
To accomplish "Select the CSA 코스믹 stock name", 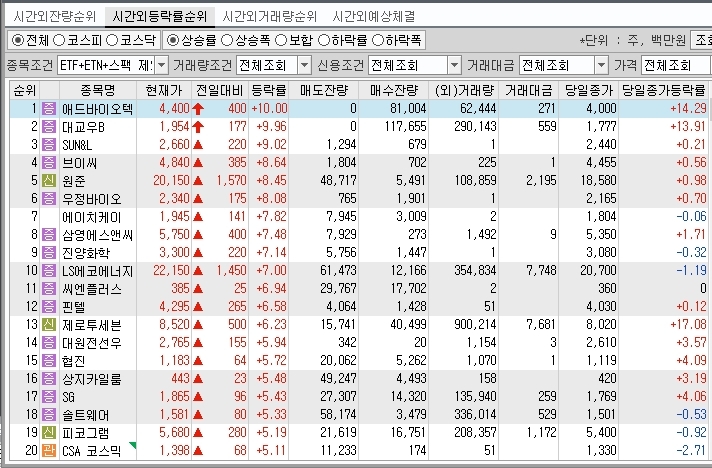I will 92,451.
